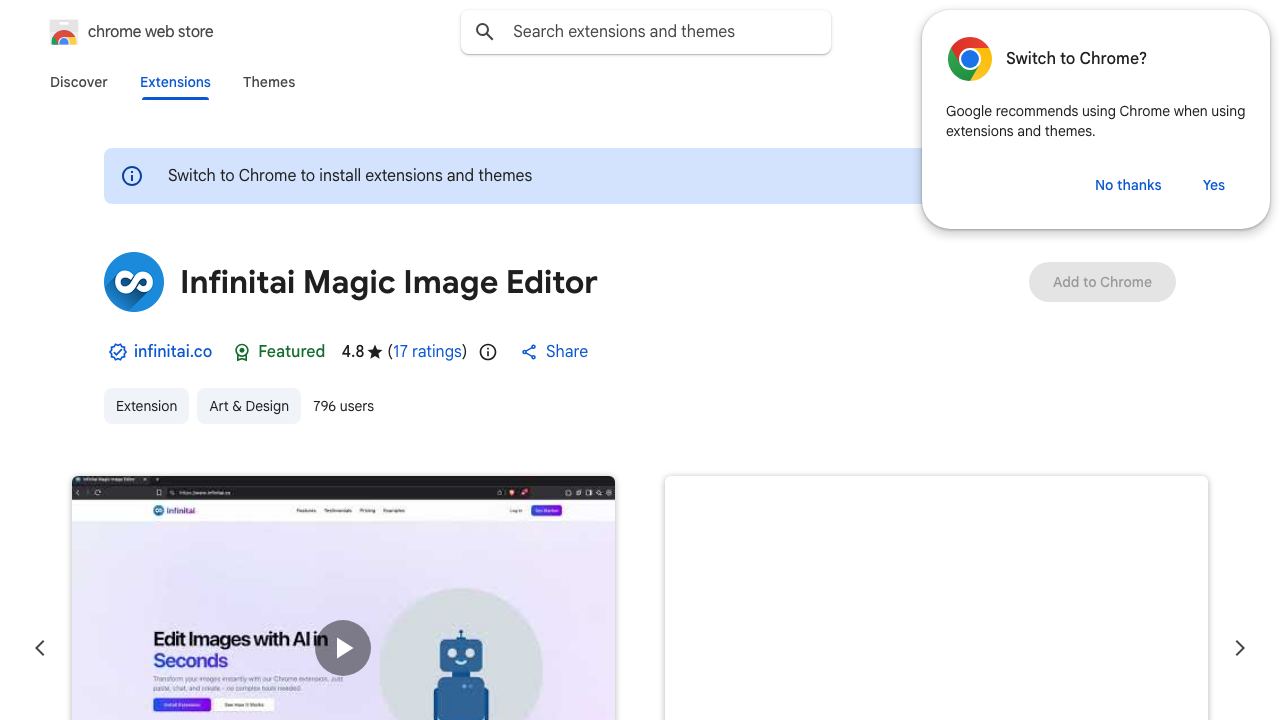The image size is (1280, 720).
Task: Click the share icon
Action: 529,352
